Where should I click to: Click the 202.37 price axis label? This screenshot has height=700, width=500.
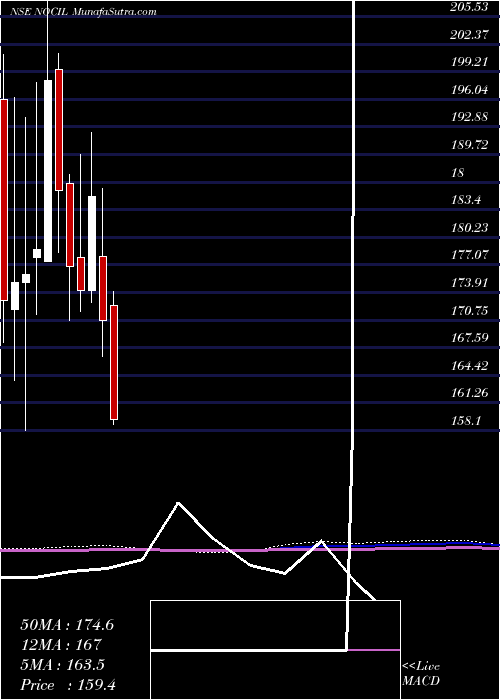click(x=468, y=34)
